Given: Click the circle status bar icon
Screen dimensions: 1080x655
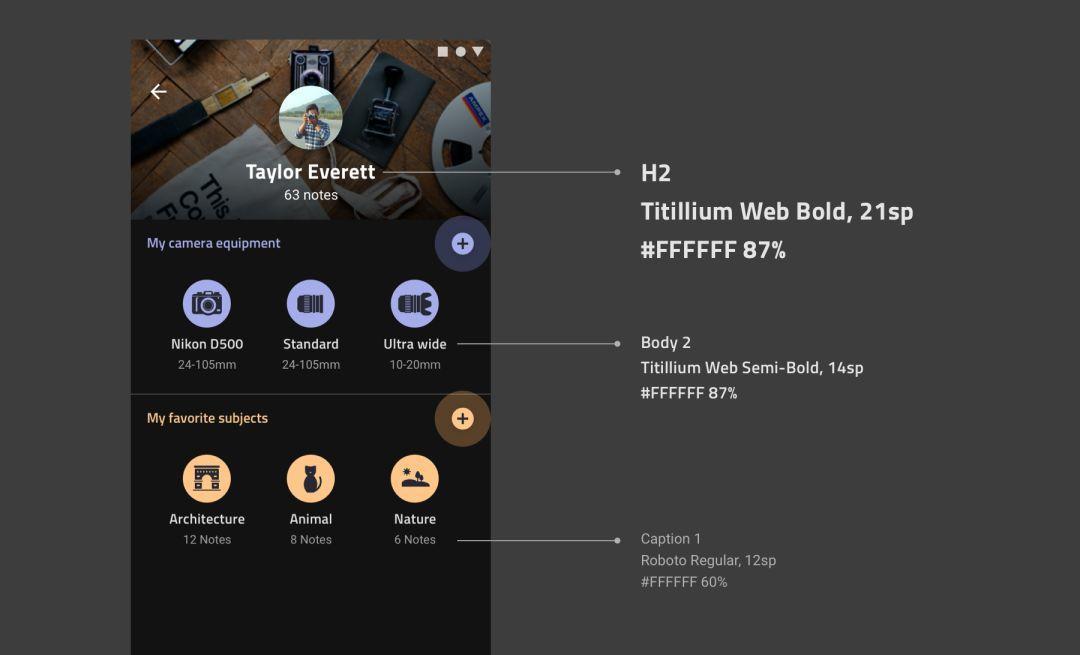Looking at the screenshot, I should (460, 52).
